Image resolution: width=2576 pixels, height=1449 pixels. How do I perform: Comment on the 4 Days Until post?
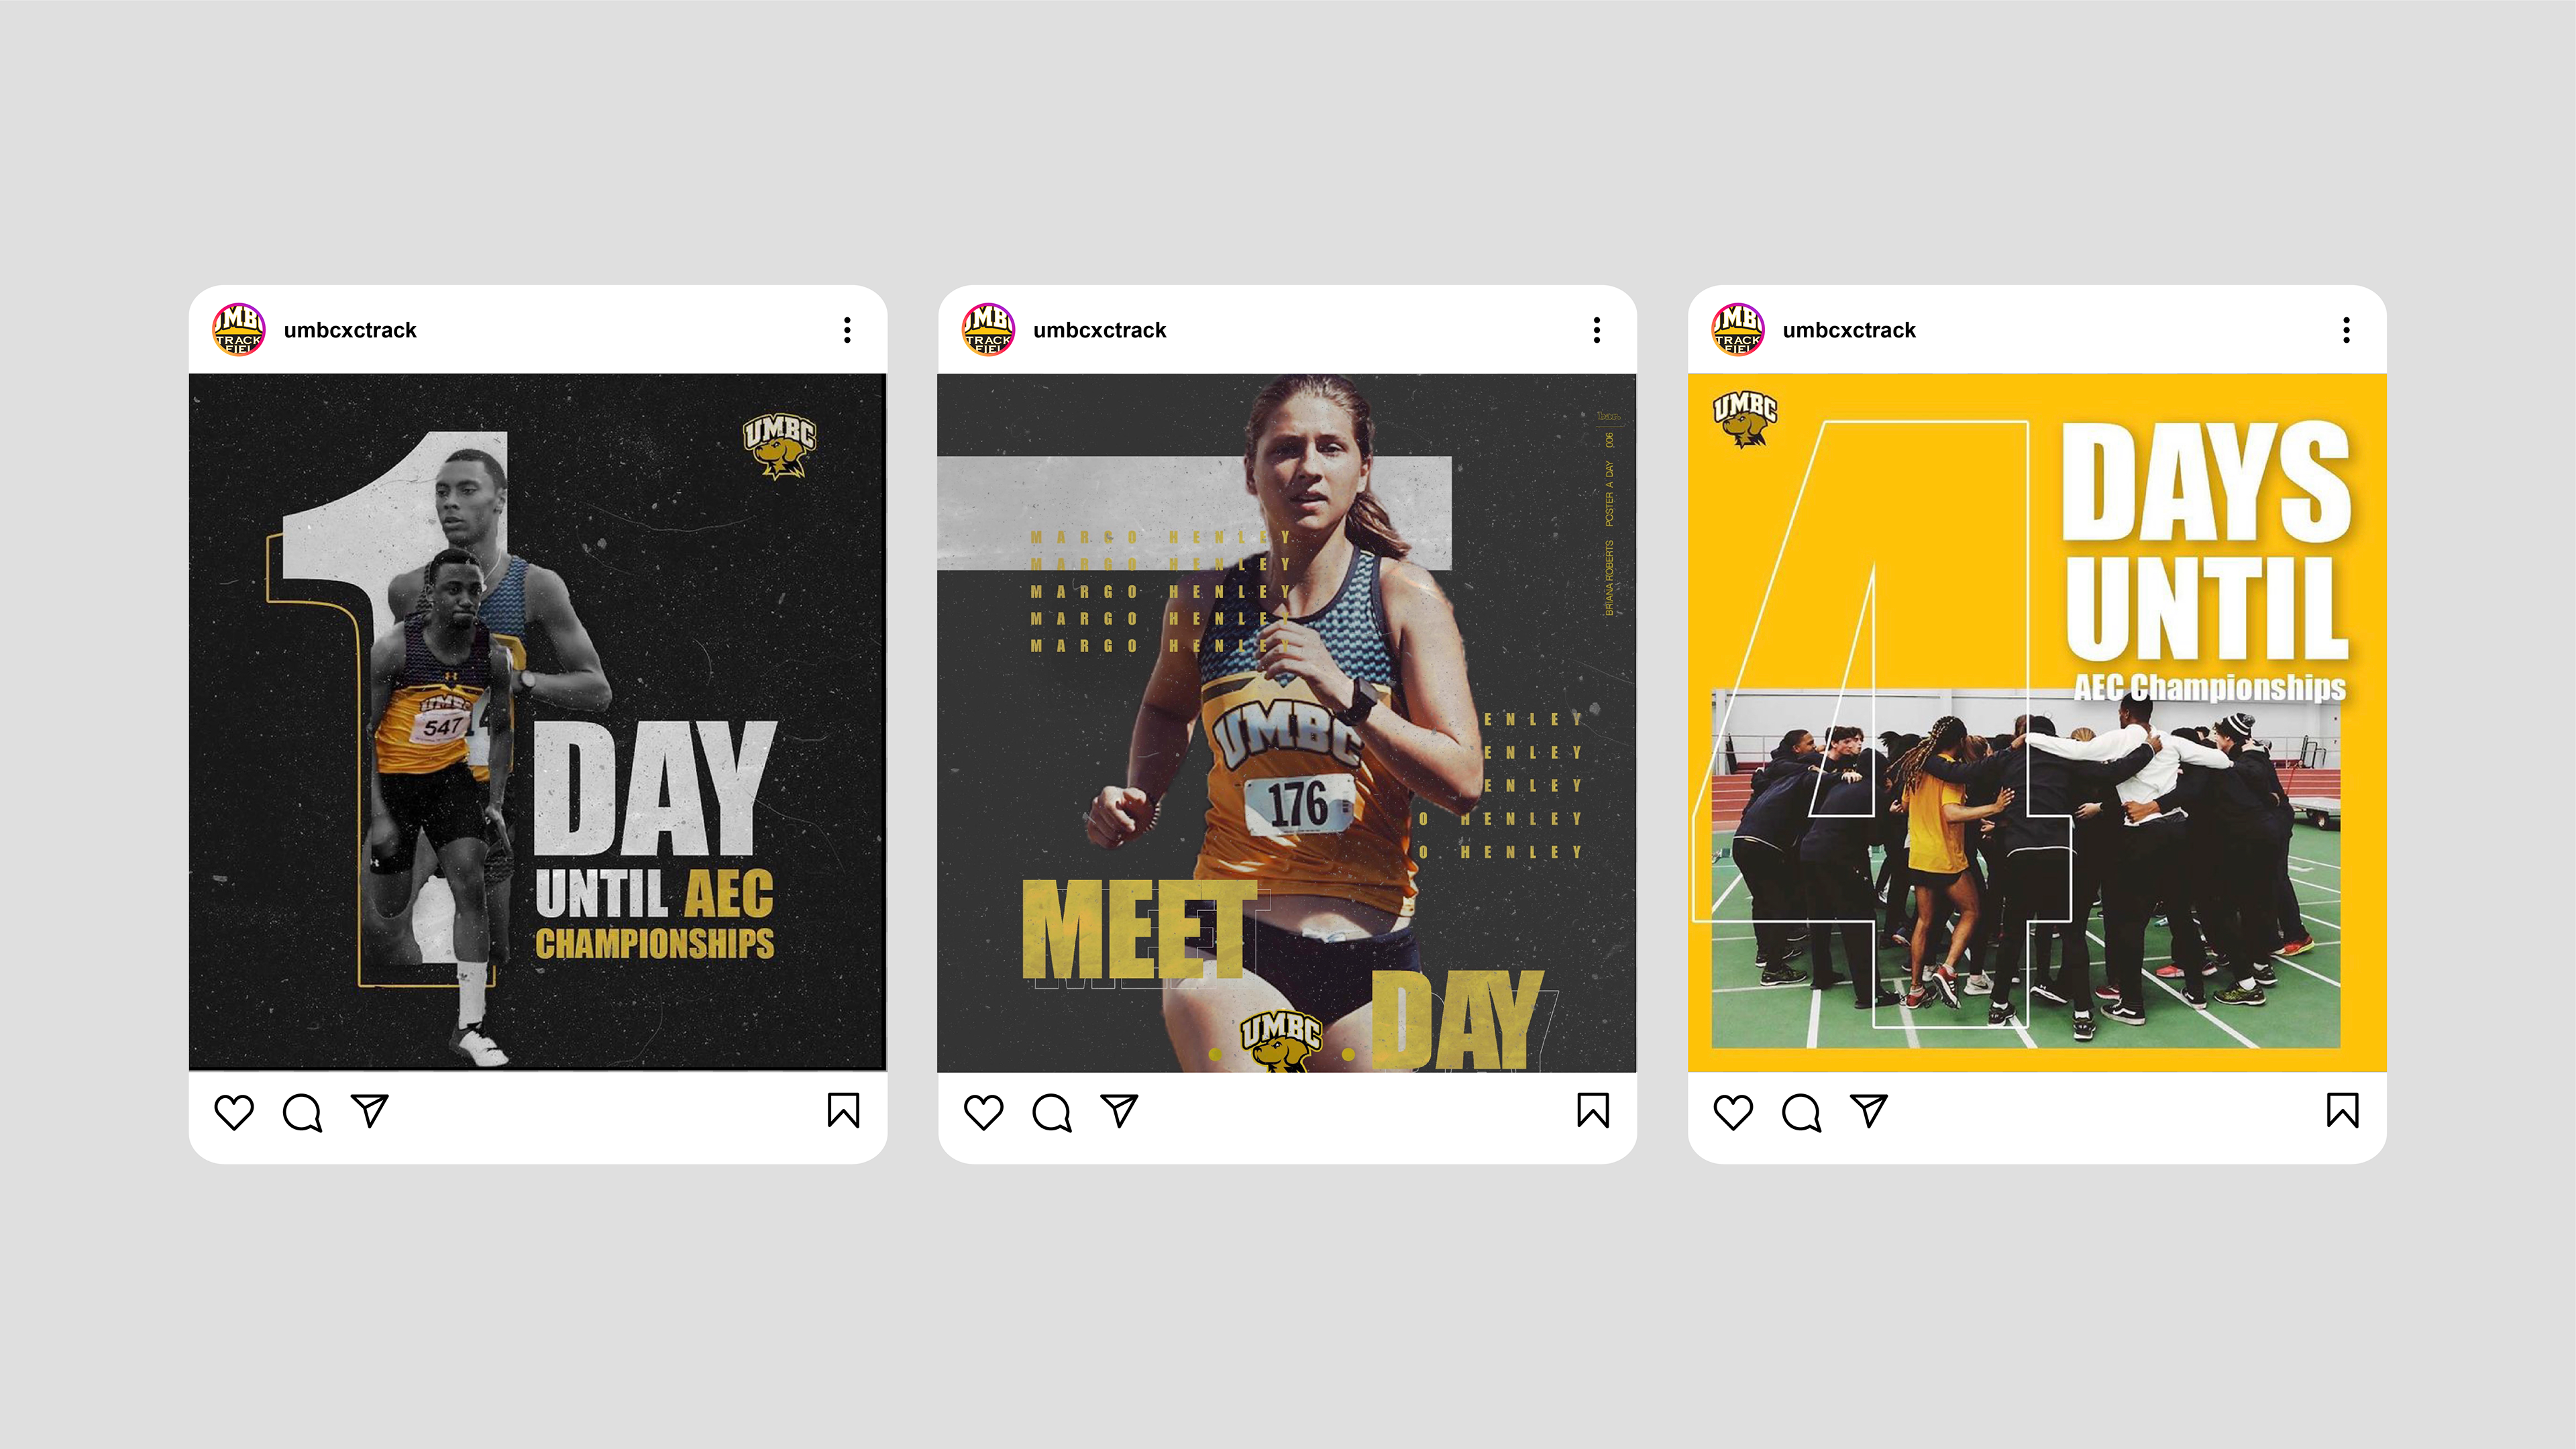coord(1801,1112)
